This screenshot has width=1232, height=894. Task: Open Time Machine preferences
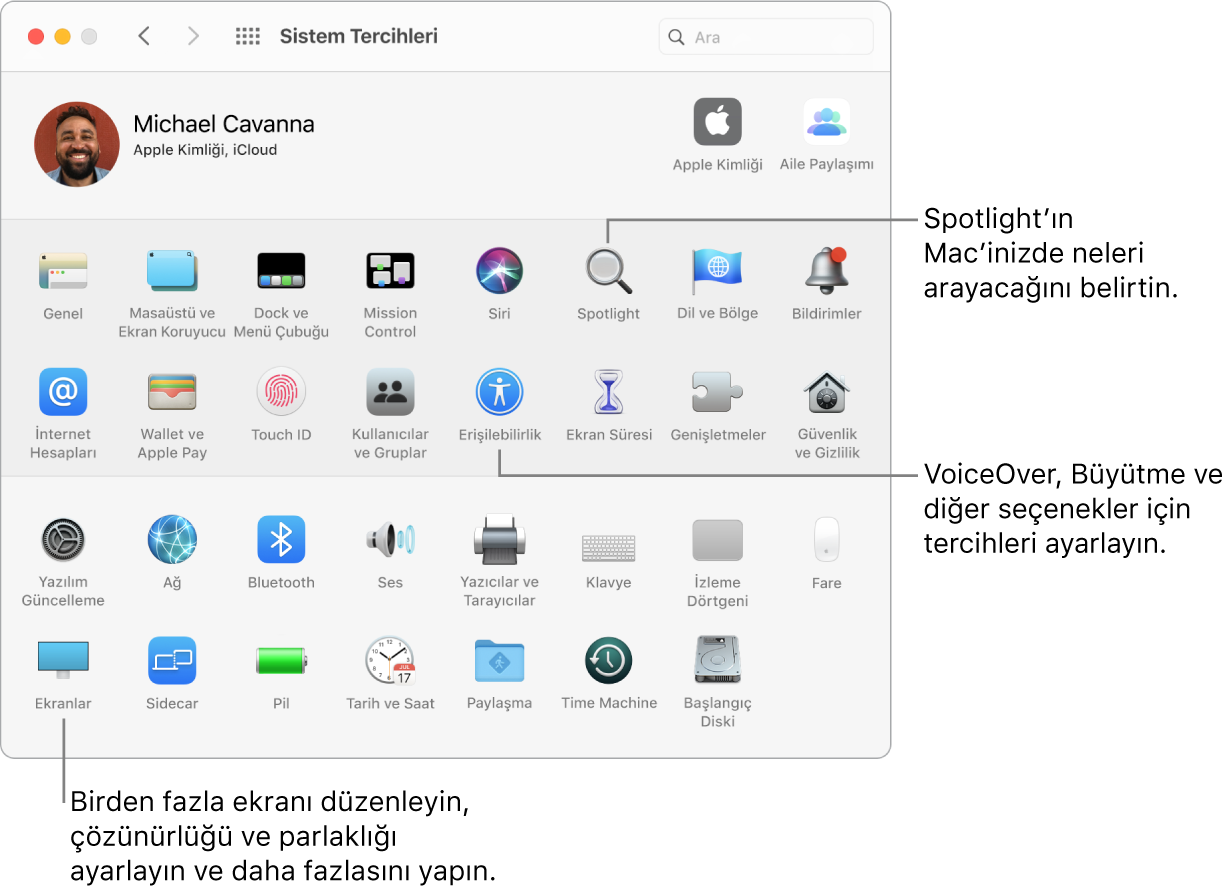coord(608,660)
